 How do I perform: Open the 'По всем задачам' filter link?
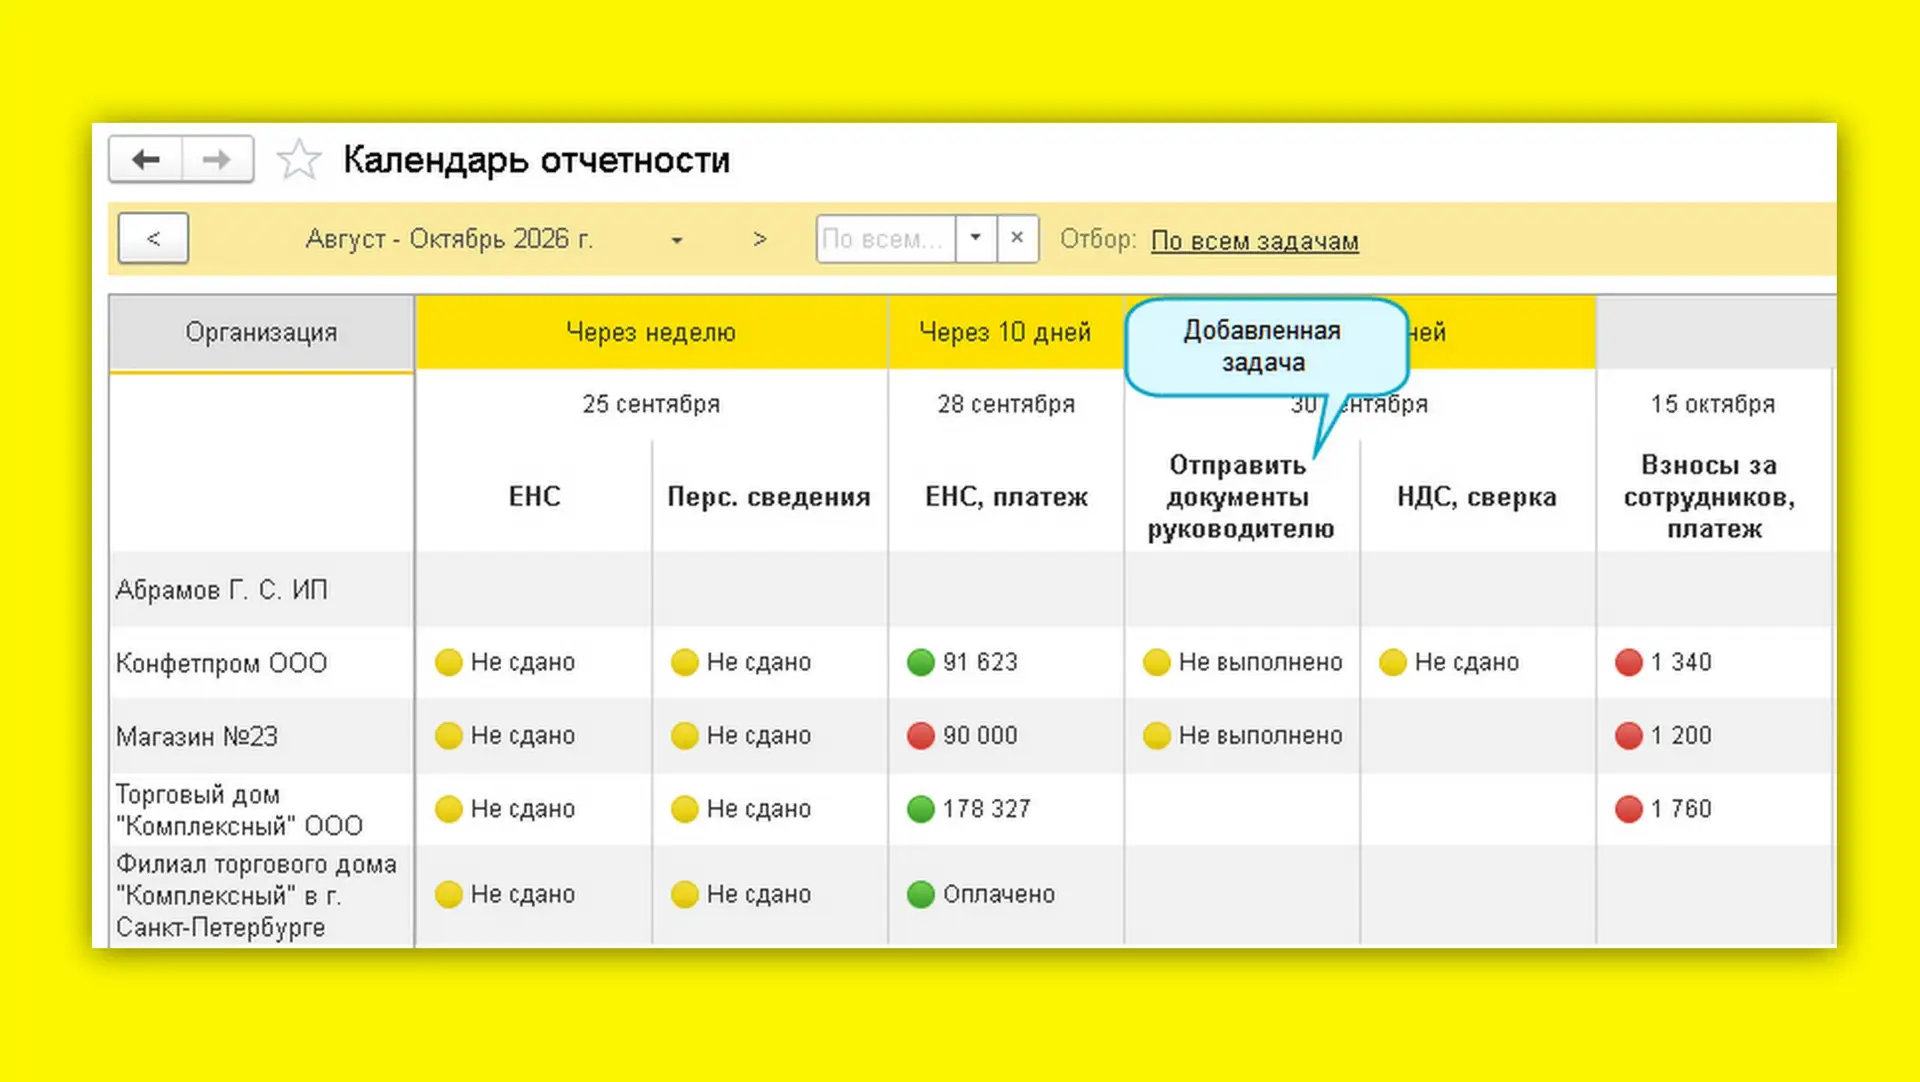click(x=1254, y=241)
